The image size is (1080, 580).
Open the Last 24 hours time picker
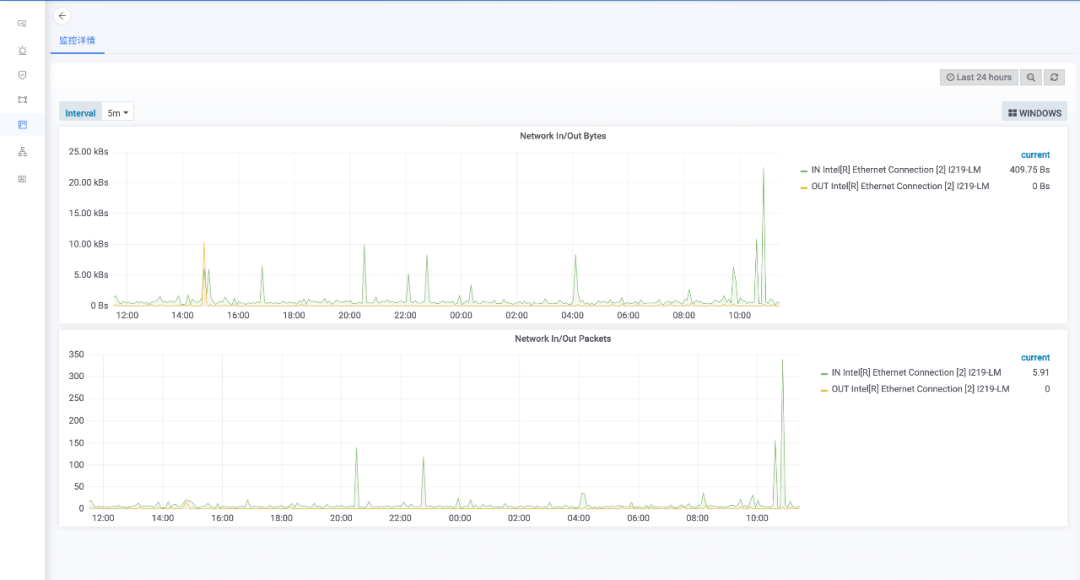coord(978,77)
